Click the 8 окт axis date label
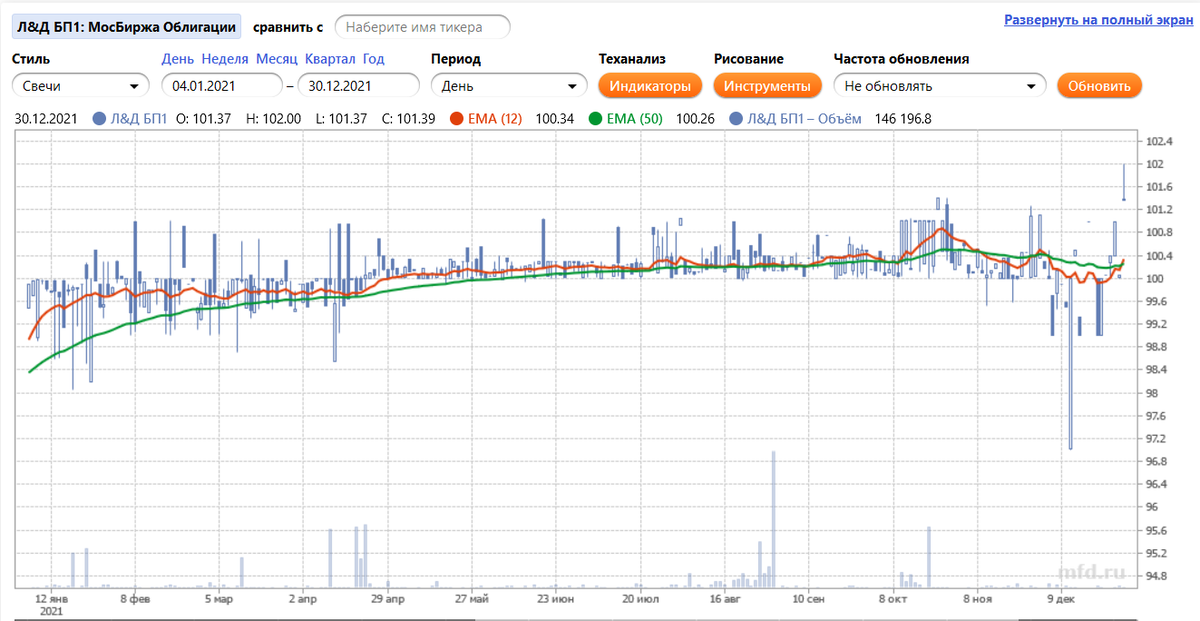 click(893, 599)
